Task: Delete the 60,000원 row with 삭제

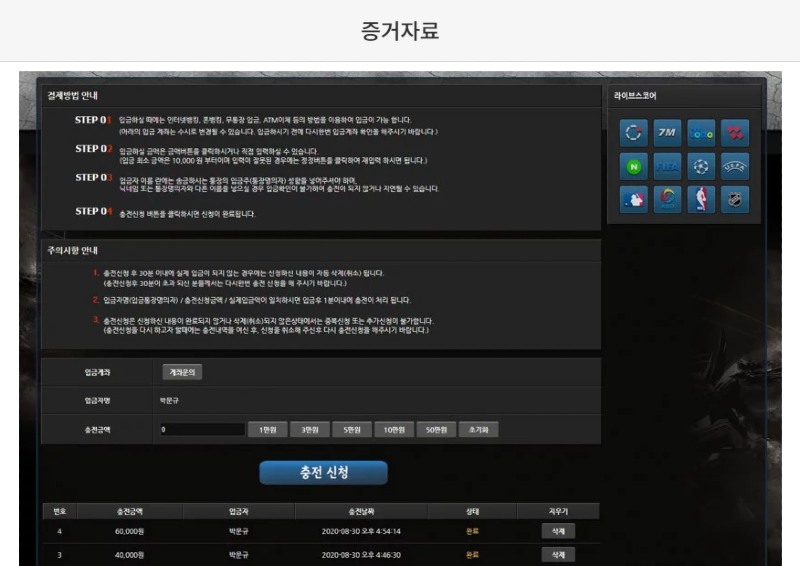Action: 558,531
